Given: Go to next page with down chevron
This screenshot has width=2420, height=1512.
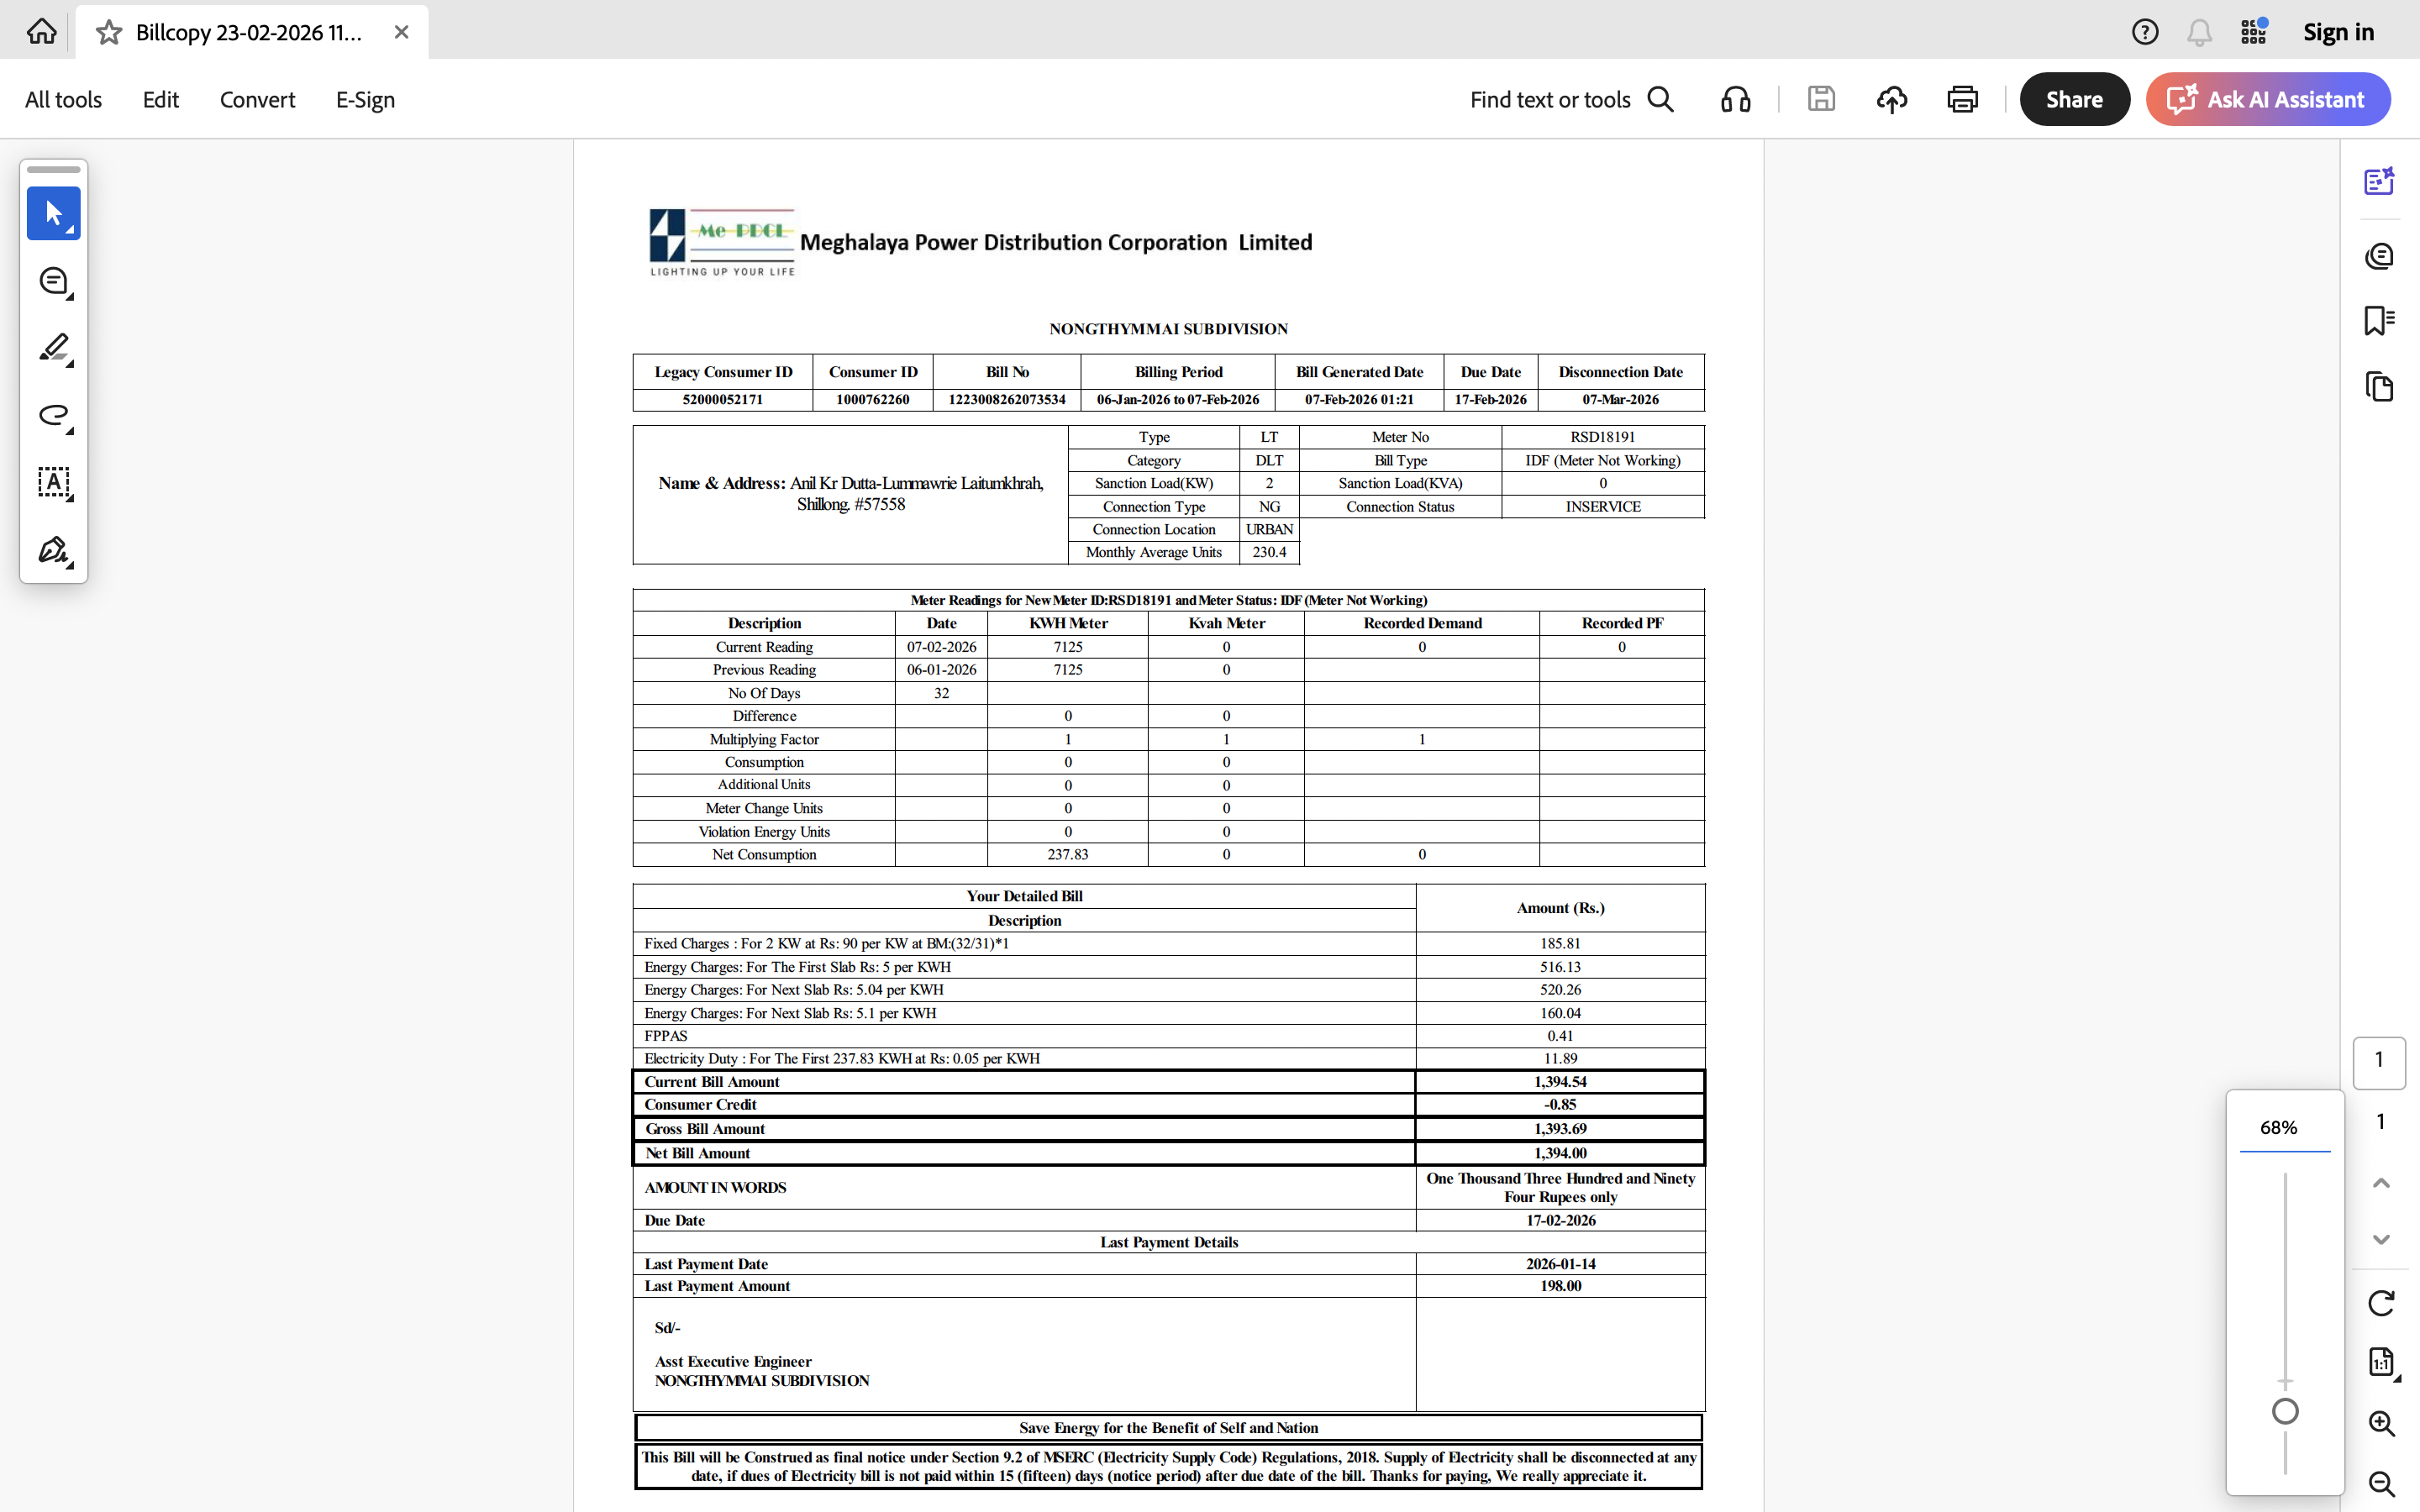Looking at the screenshot, I should [2381, 1239].
